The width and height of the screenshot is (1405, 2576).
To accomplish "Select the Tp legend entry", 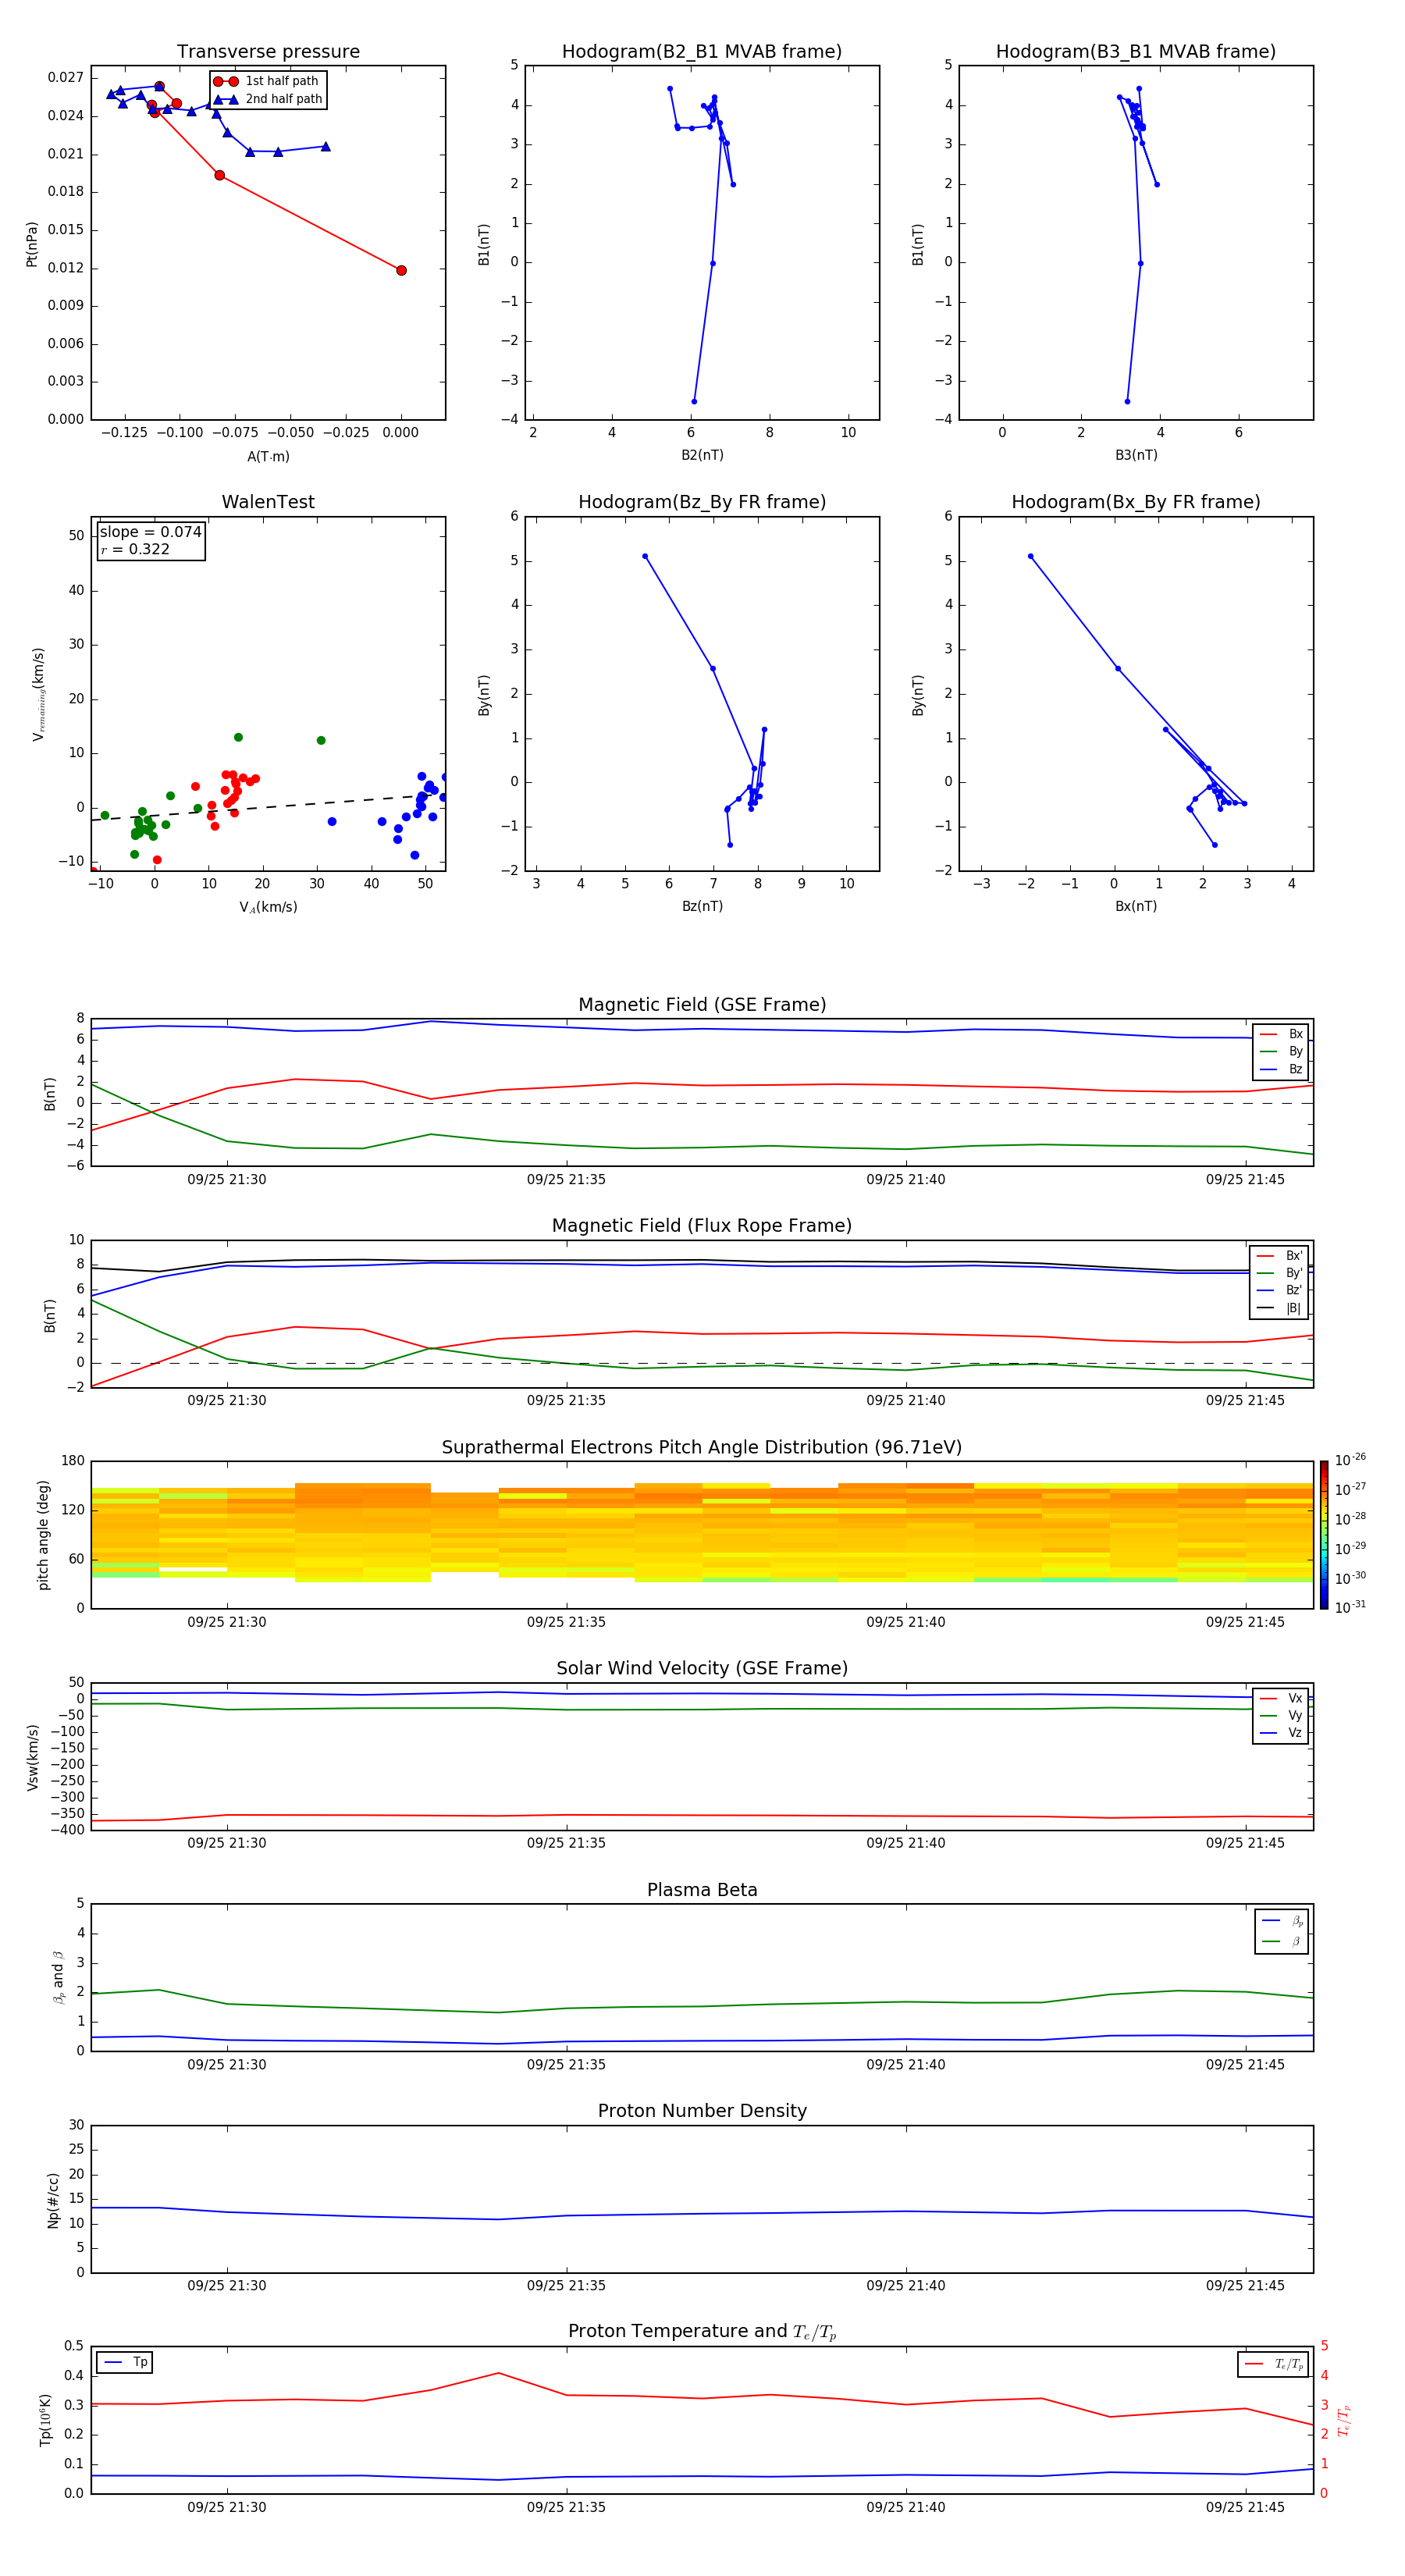I will [x=125, y=2362].
